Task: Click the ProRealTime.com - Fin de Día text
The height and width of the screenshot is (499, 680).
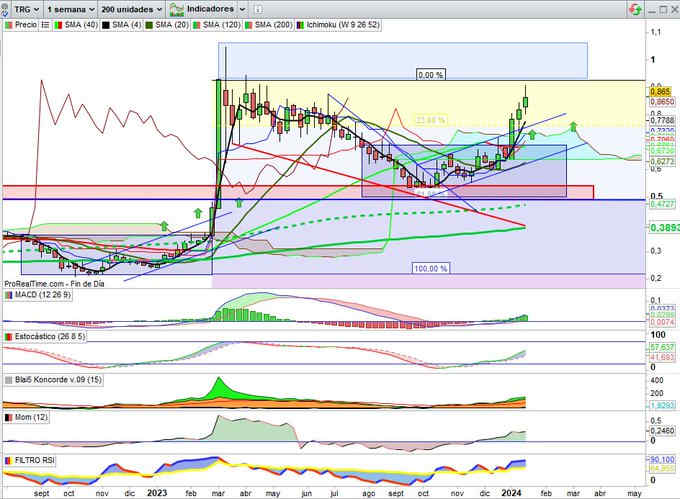Action: coord(54,284)
